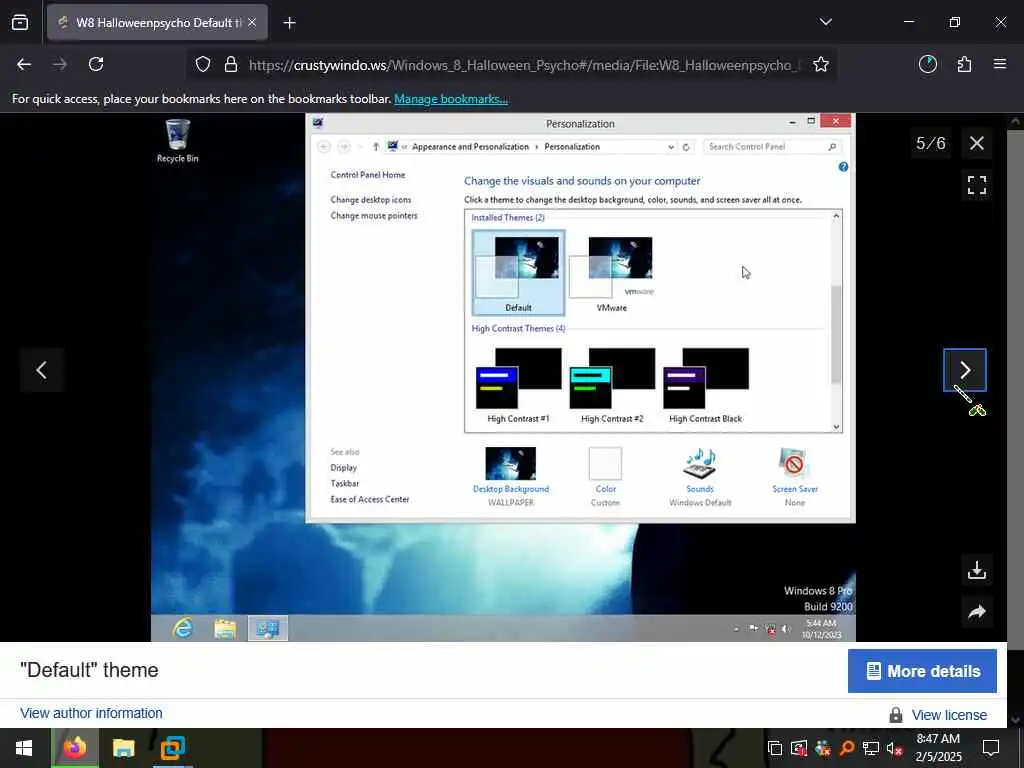Click Desktop Background in Personalization

click(511, 477)
